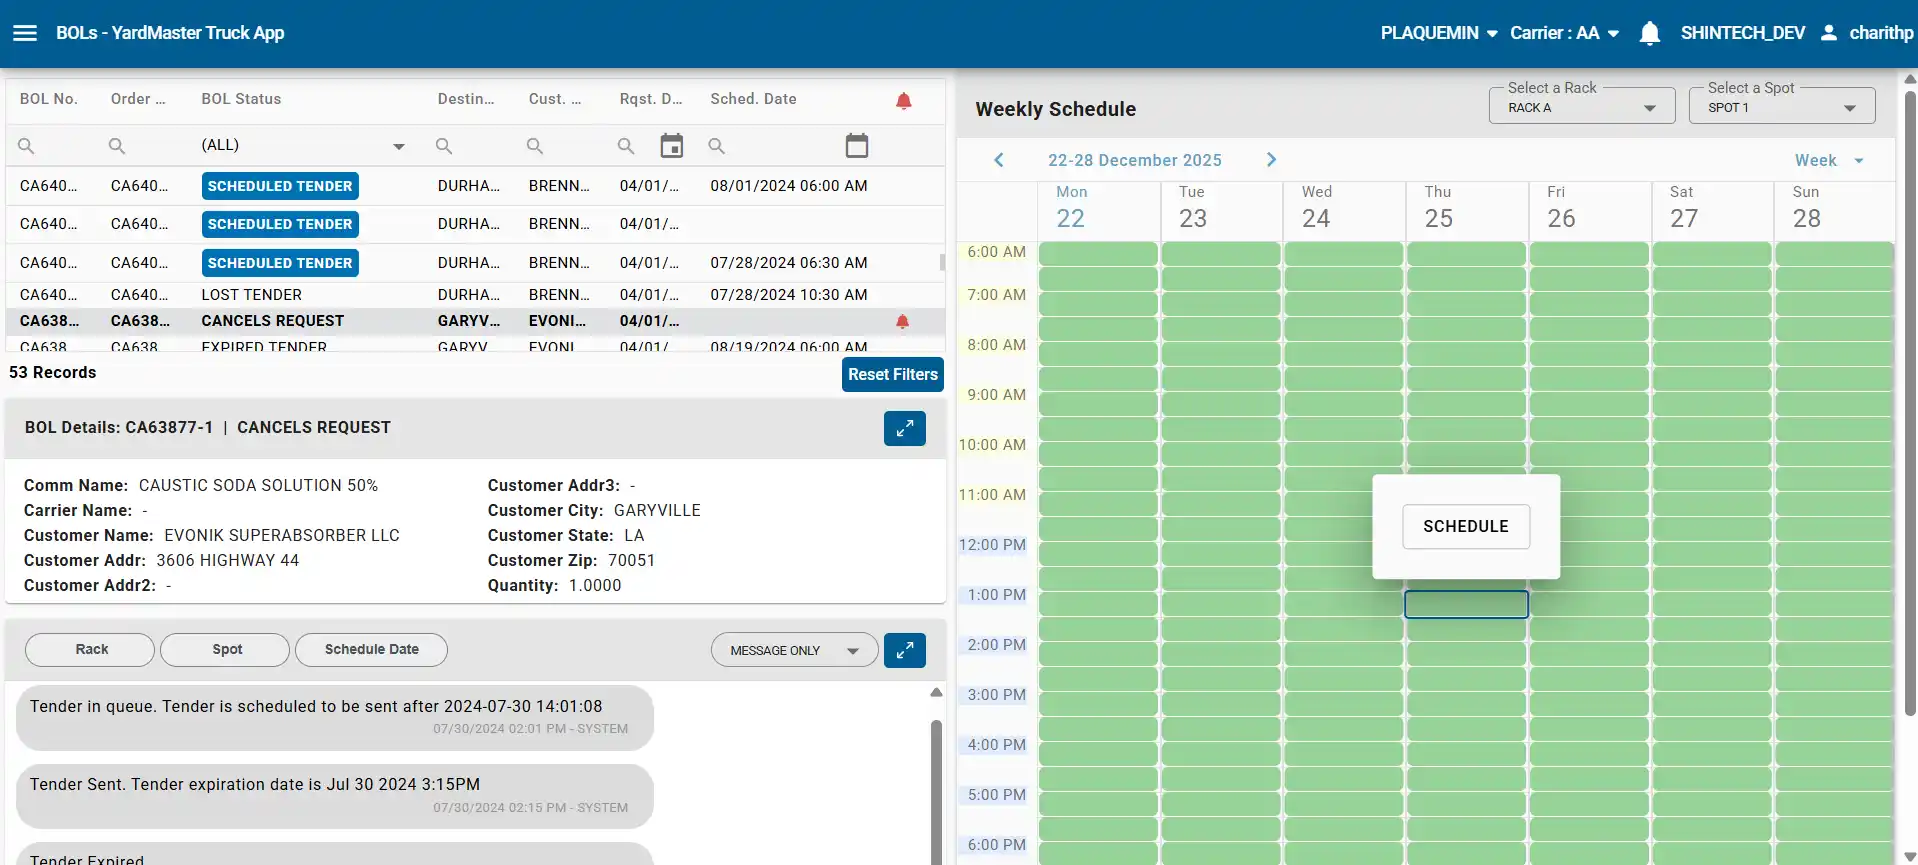1918x865 pixels.
Task: Click the user profile icon beside charithp
Action: point(1829,33)
